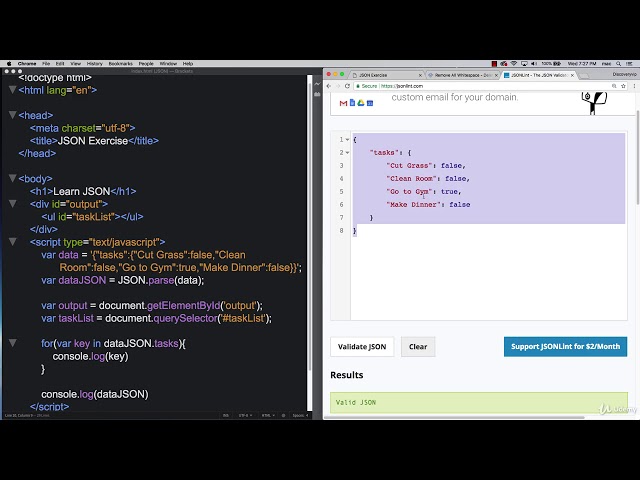The height and width of the screenshot is (480, 640).
Task: Collapse the for loop block
Action: pyautogui.click(x=13, y=343)
